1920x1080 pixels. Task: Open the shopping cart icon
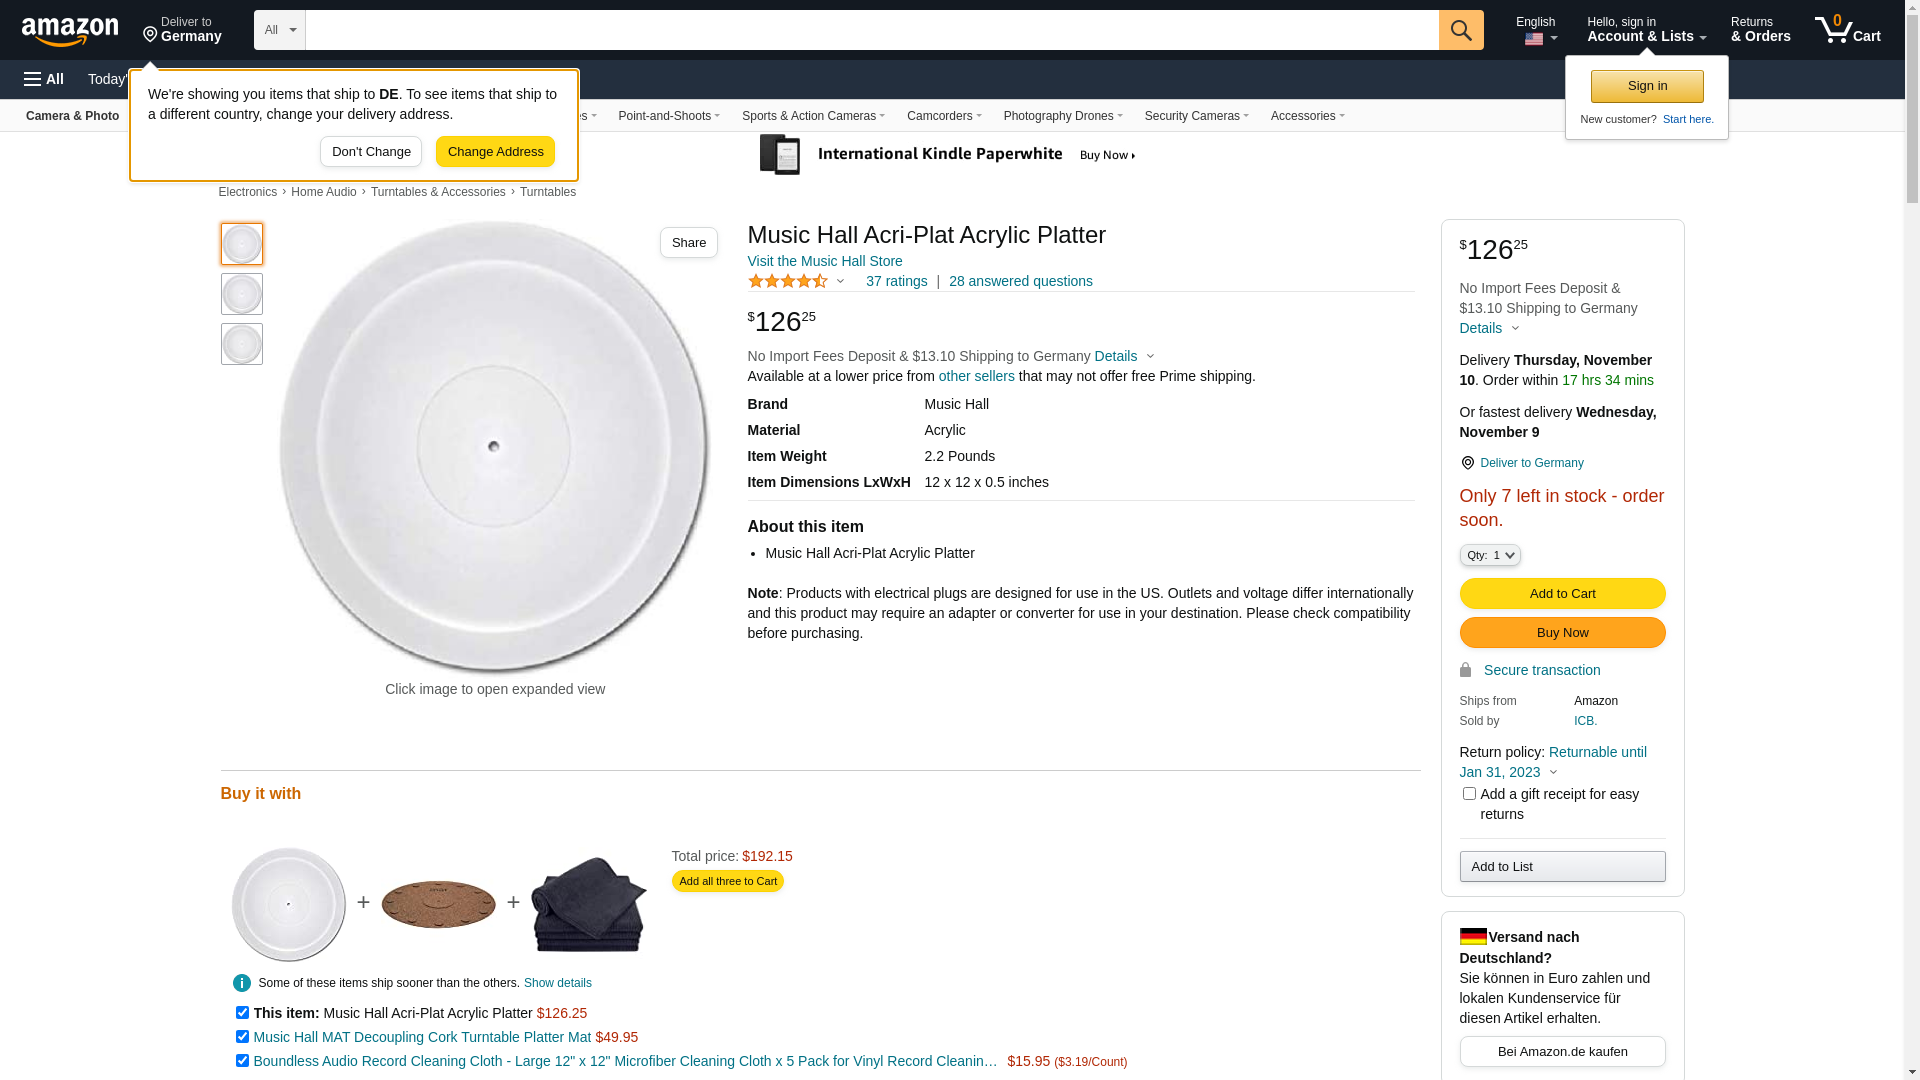[x=1846, y=30]
